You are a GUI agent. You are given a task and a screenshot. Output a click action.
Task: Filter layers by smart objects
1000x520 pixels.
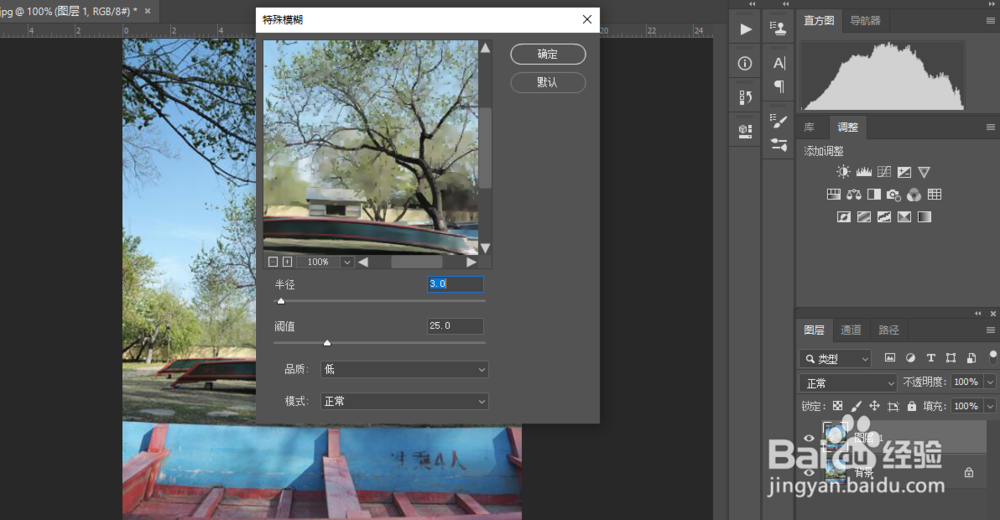tap(971, 358)
